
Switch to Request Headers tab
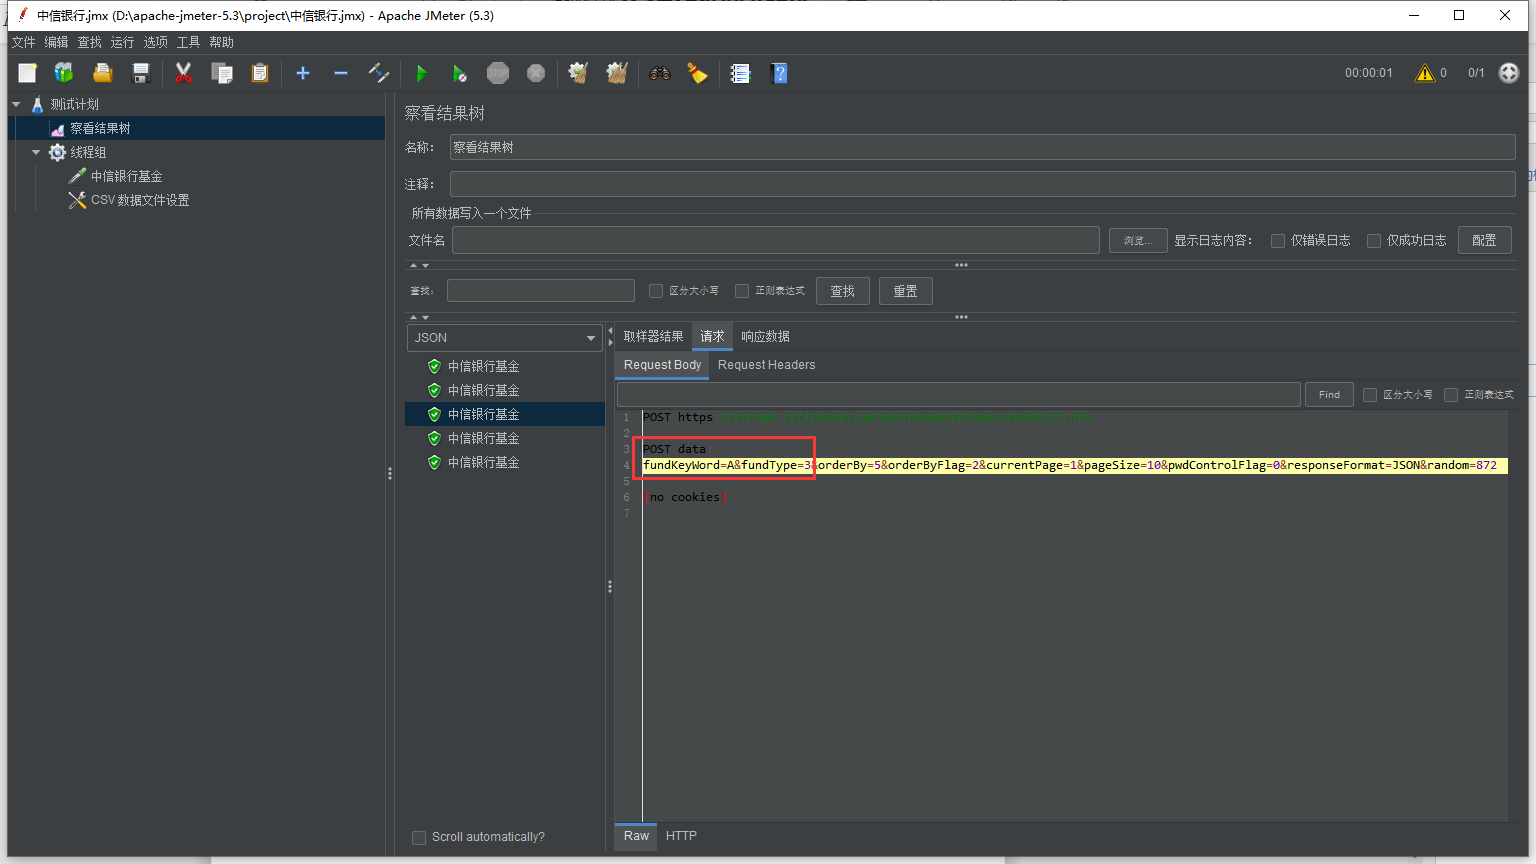coord(766,365)
